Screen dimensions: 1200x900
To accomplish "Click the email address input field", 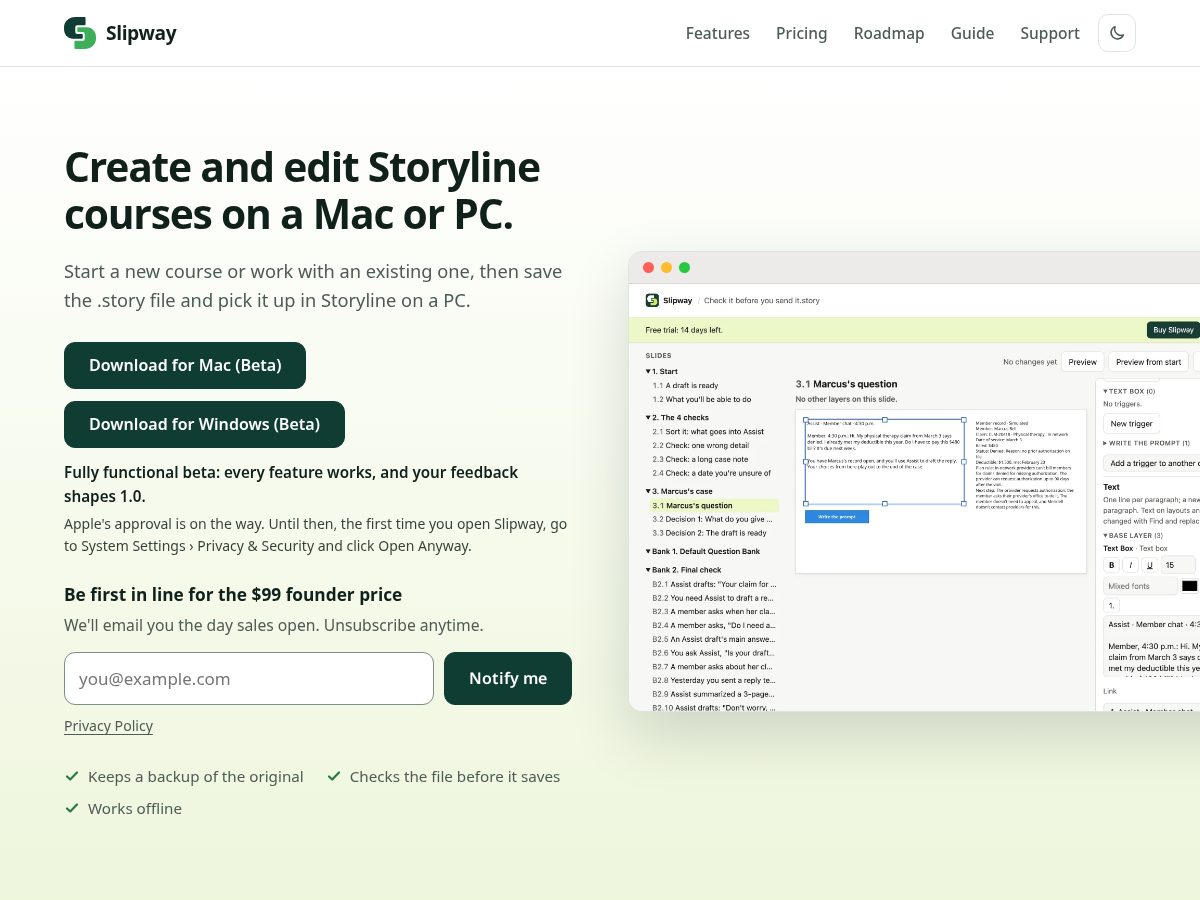I will [x=249, y=678].
